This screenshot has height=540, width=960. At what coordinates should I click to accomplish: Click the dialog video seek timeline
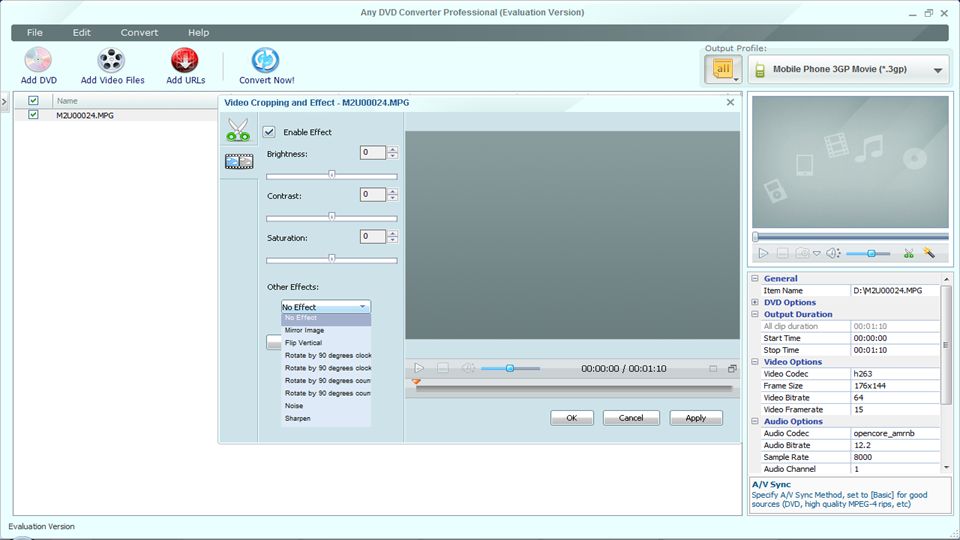click(x=574, y=388)
